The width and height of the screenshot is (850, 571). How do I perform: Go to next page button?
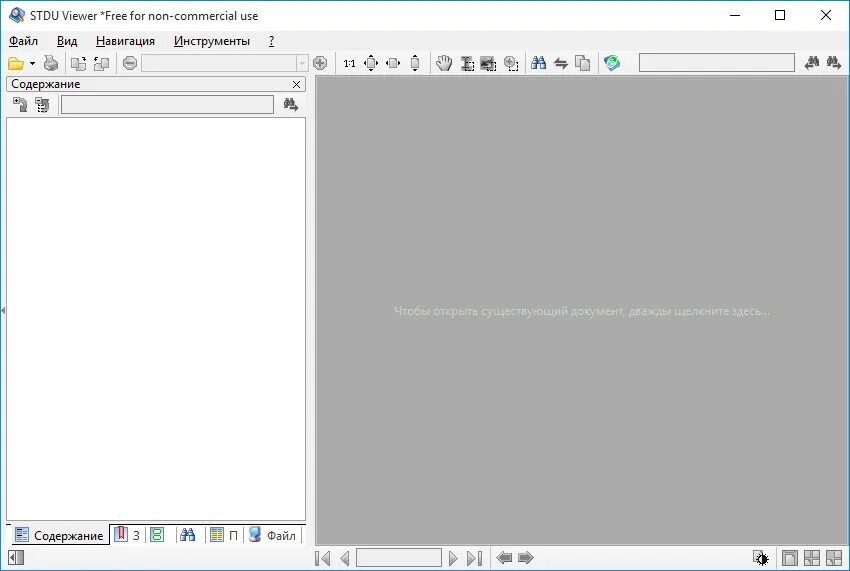(453, 558)
